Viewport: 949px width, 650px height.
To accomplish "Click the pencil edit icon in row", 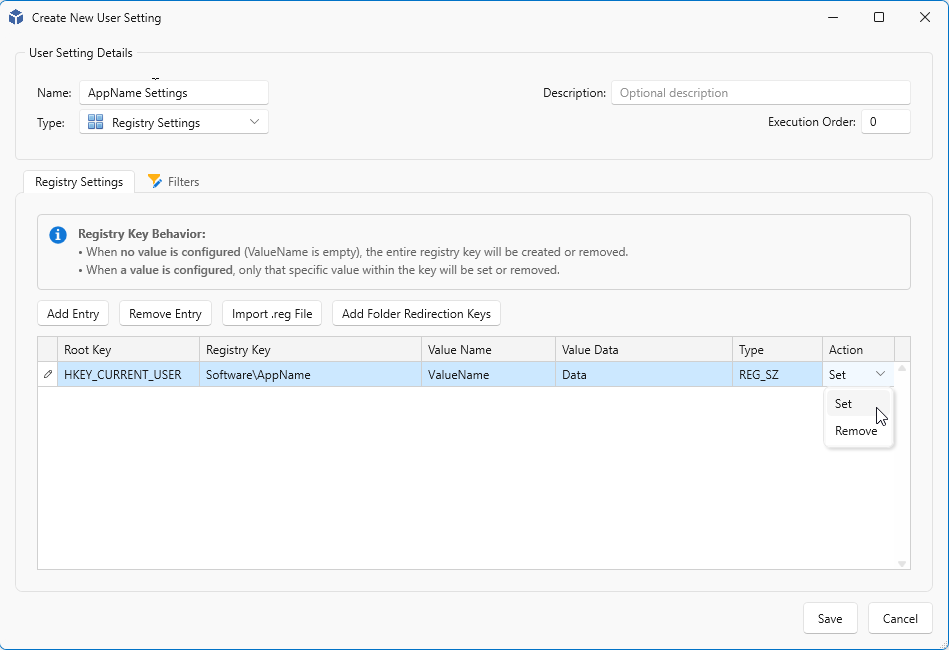I will click(x=47, y=375).
